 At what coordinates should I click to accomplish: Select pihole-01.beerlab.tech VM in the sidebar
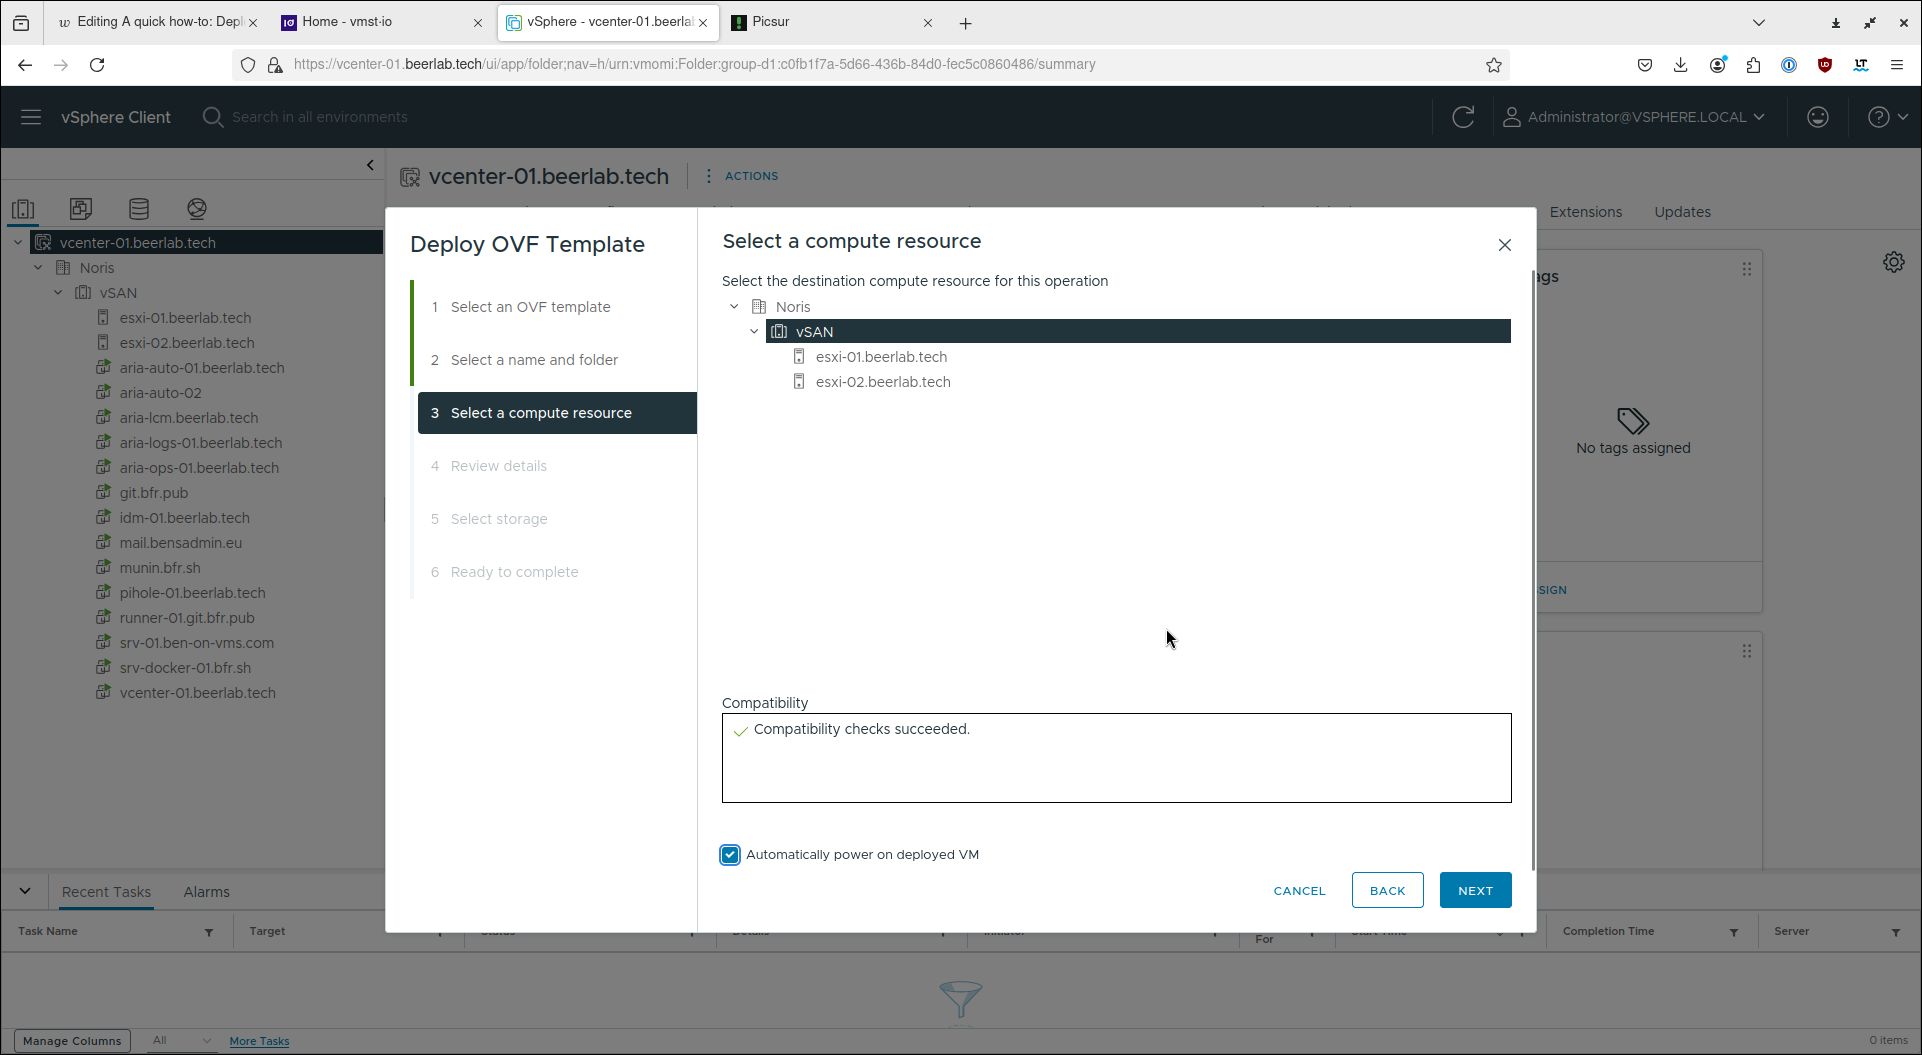(192, 593)
